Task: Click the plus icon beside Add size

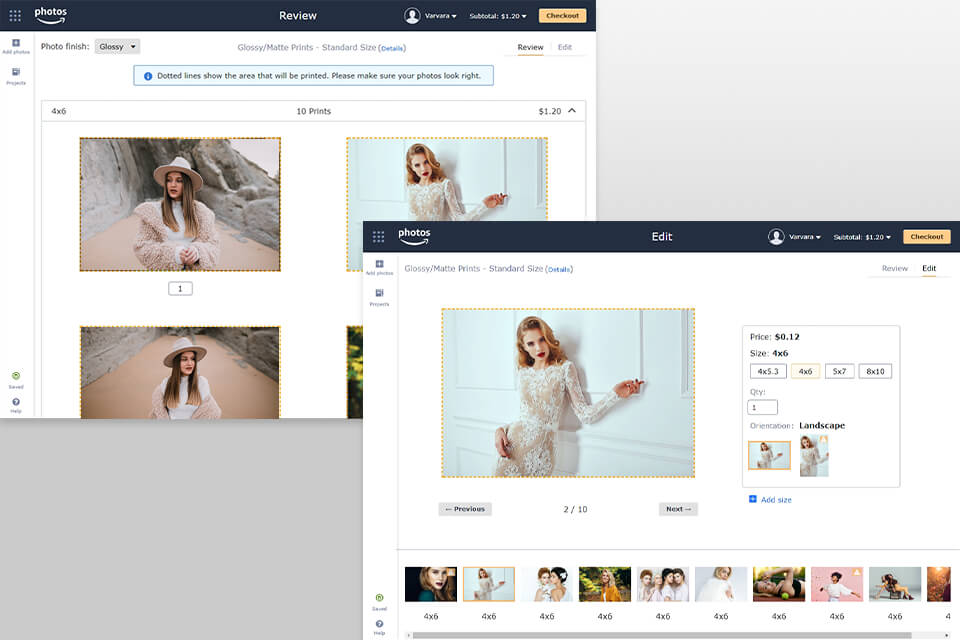Action: [752, 499]
